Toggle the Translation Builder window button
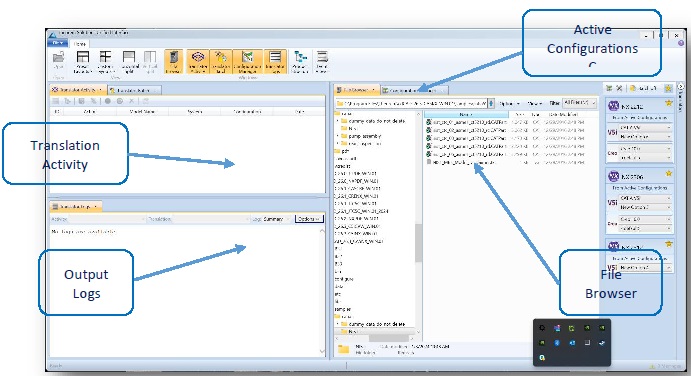This screenshot has width=691, height=376. pos(221,62)
